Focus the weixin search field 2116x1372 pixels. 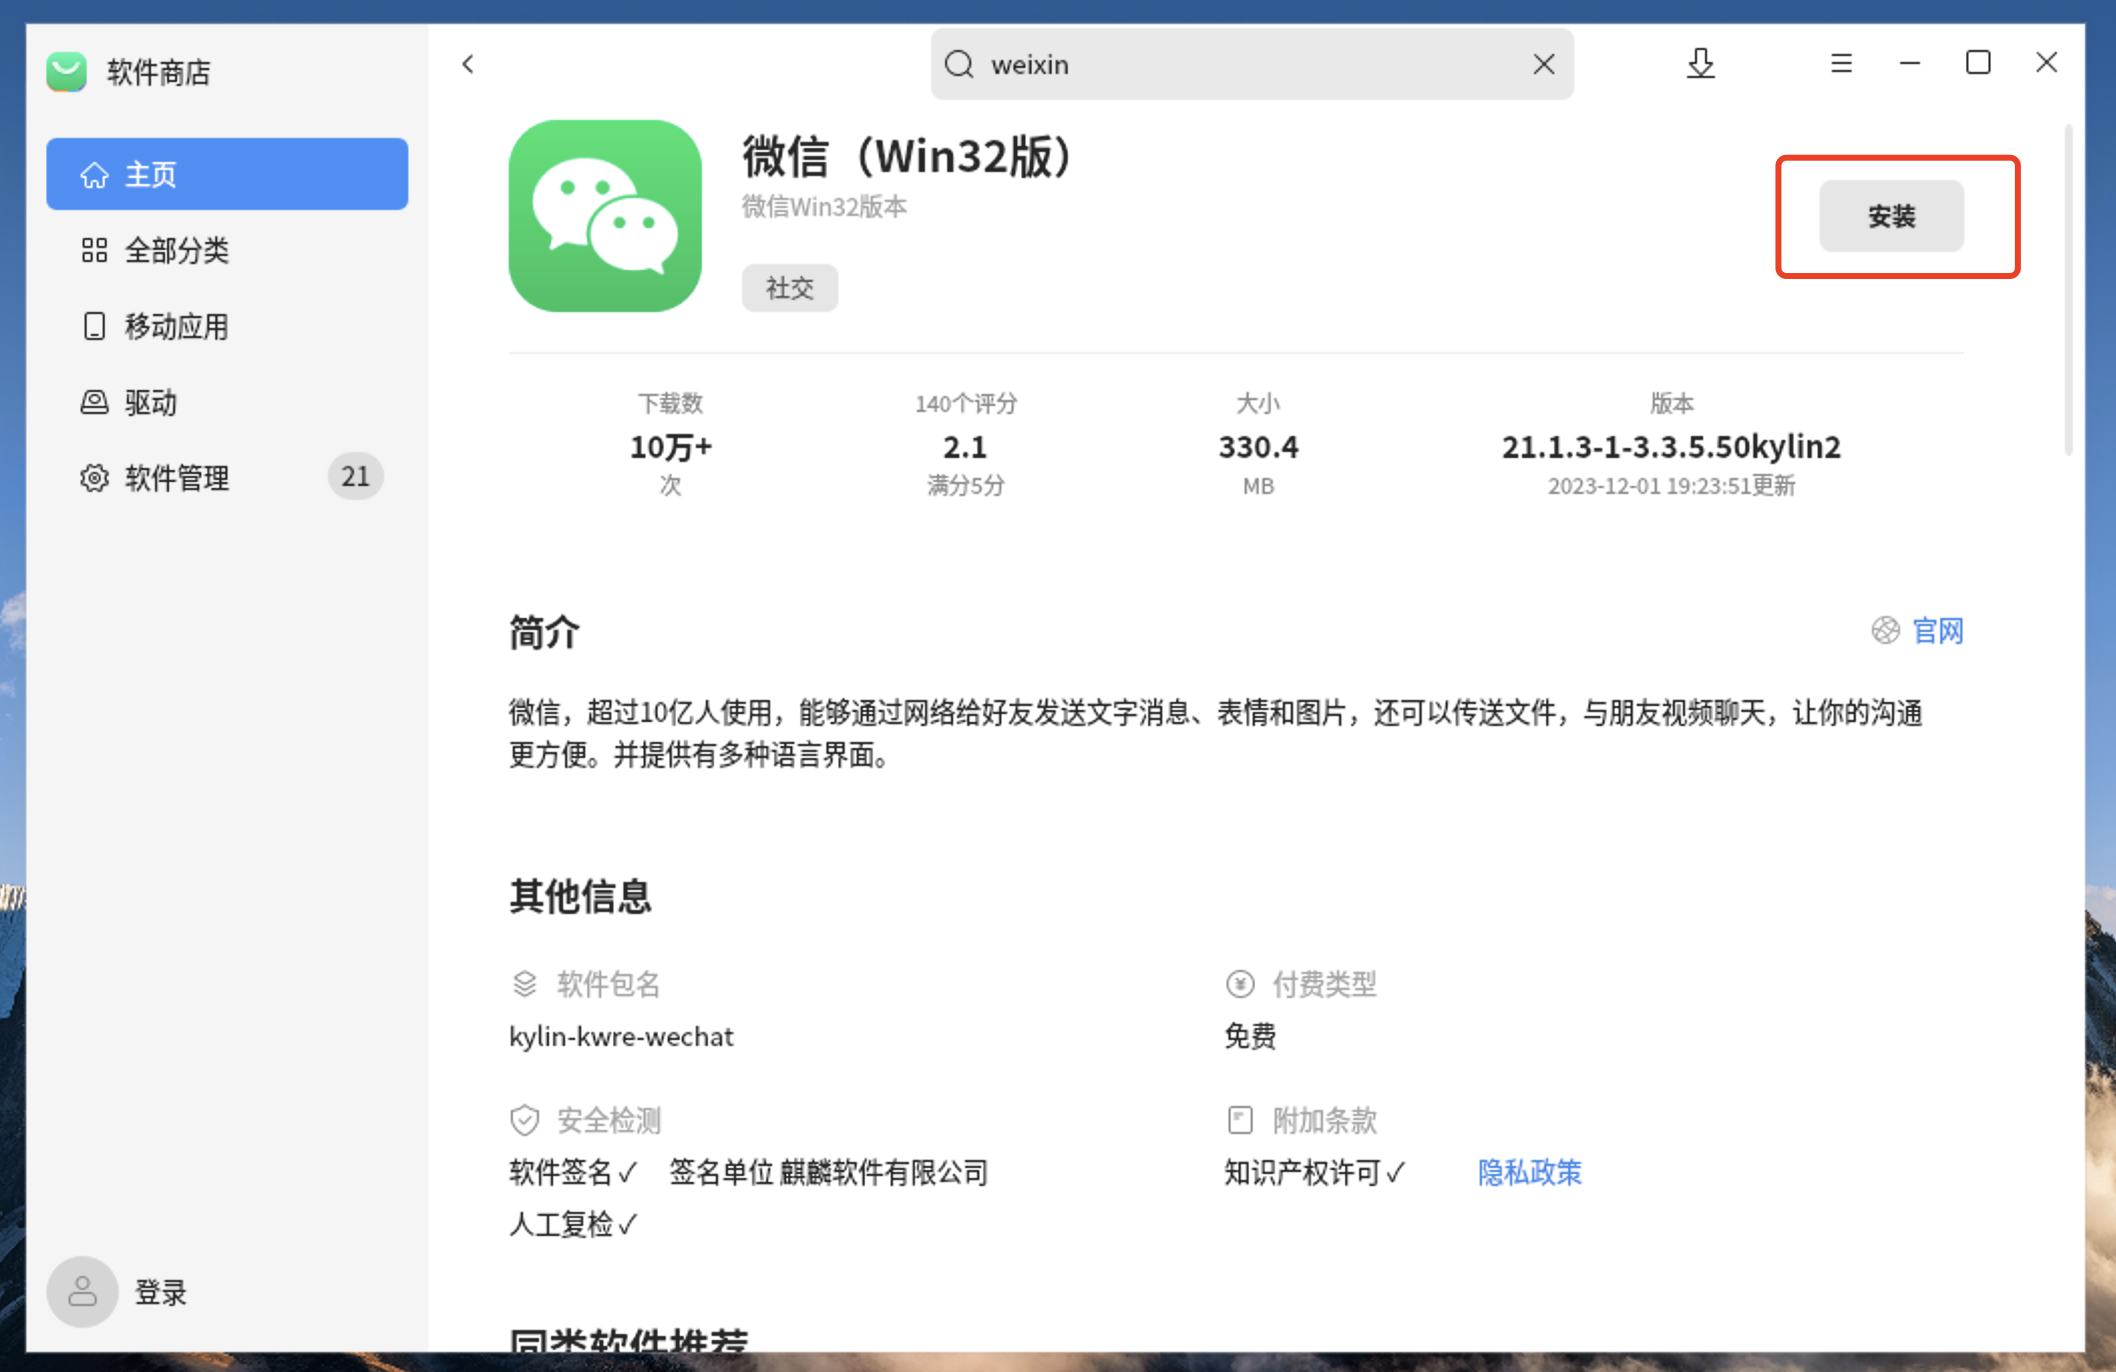1250,64
